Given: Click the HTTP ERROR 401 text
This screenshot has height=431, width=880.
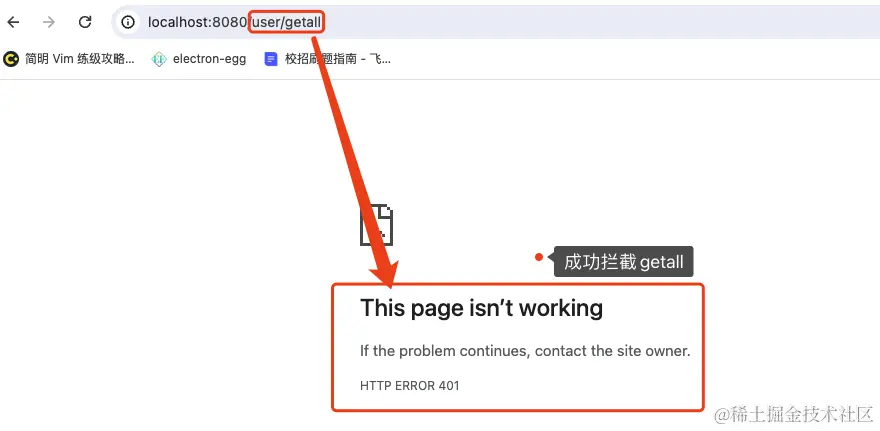Looking at the screenshot, I should click(x=410, y=386).
